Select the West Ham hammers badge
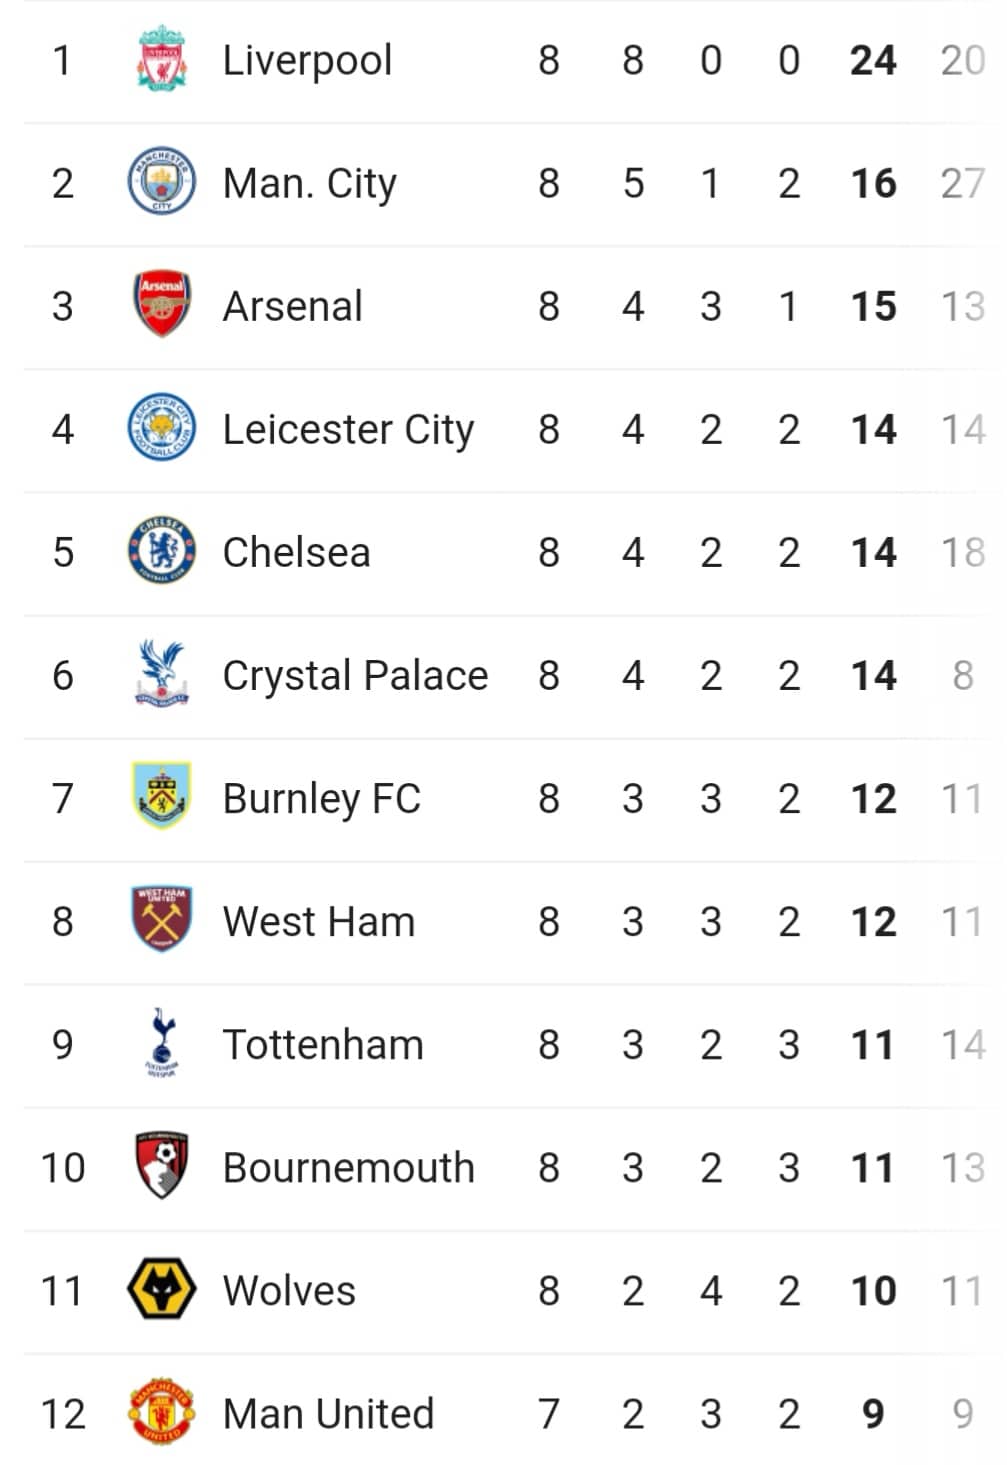This screenshot has width=1007, height=1465. click(x=161, y=919)
